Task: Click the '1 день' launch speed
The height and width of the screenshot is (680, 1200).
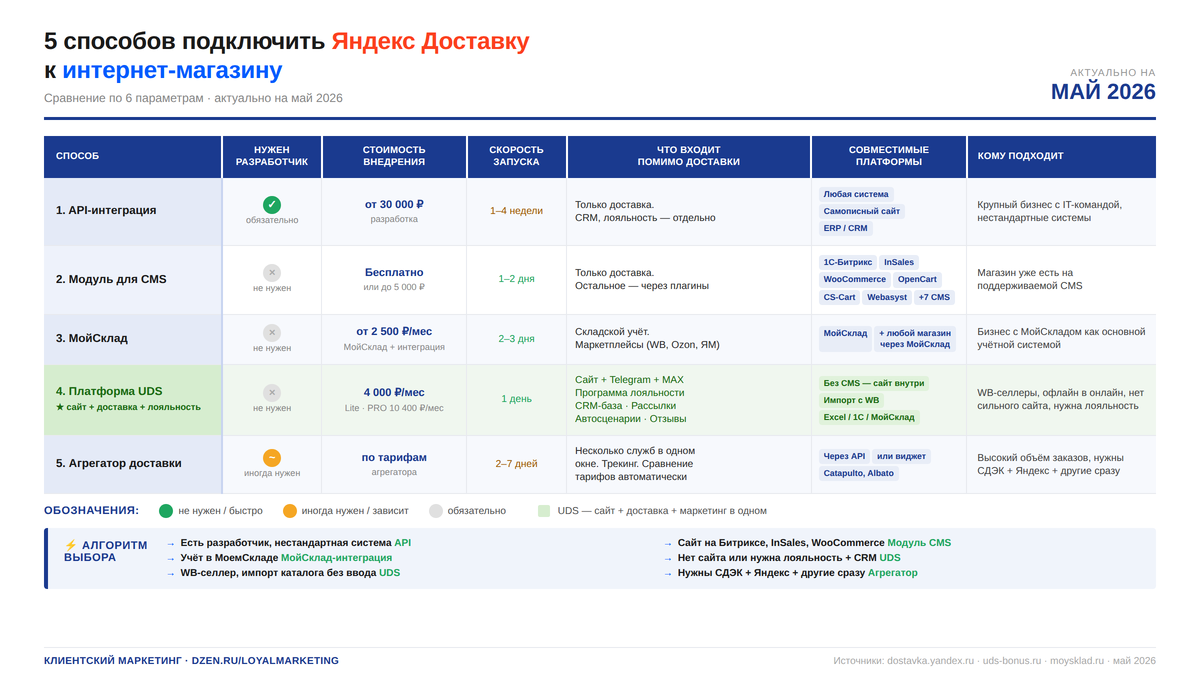Action: coord(517,399)
